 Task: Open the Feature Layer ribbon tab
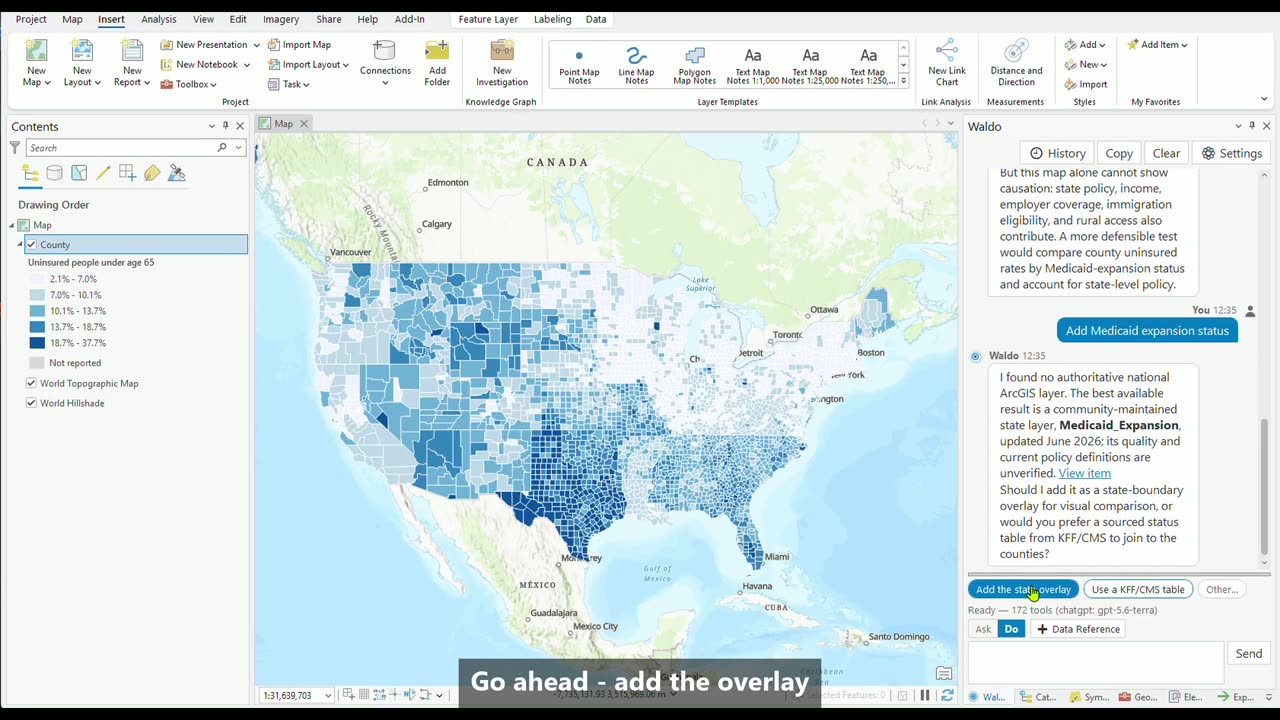[x=488, y=19]
